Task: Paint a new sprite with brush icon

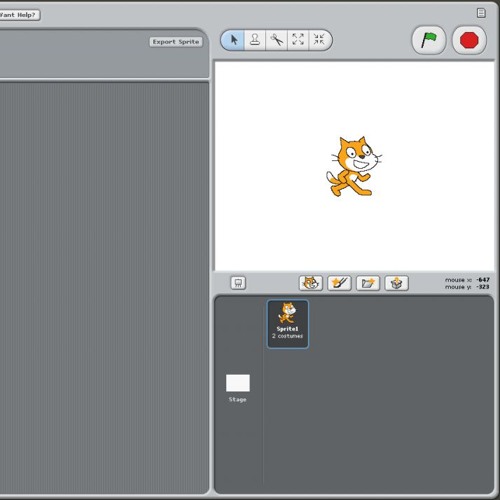Action: click(339, 283)
